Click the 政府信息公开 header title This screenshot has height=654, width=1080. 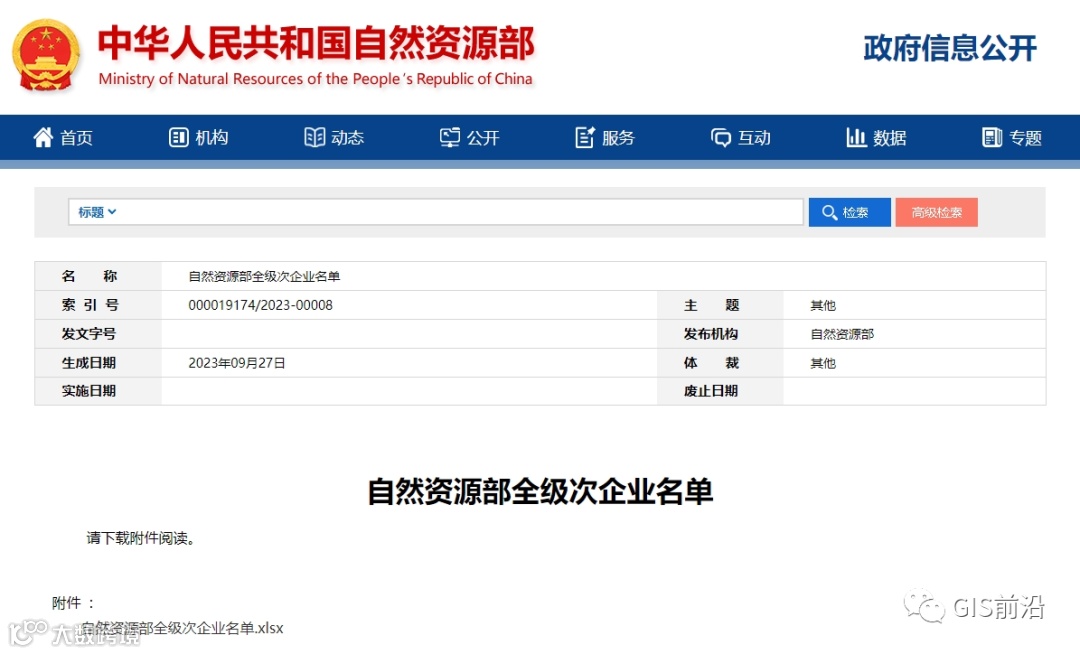(950, 48)
